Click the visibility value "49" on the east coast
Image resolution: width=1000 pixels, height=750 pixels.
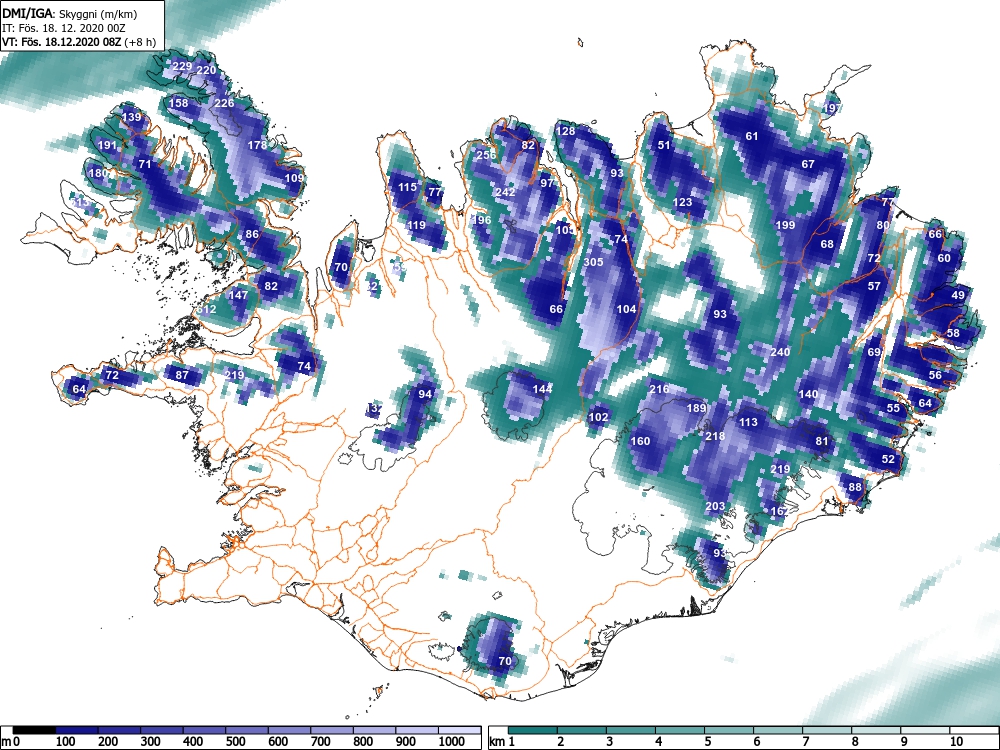pyautogui.click(x=958, y=295)
